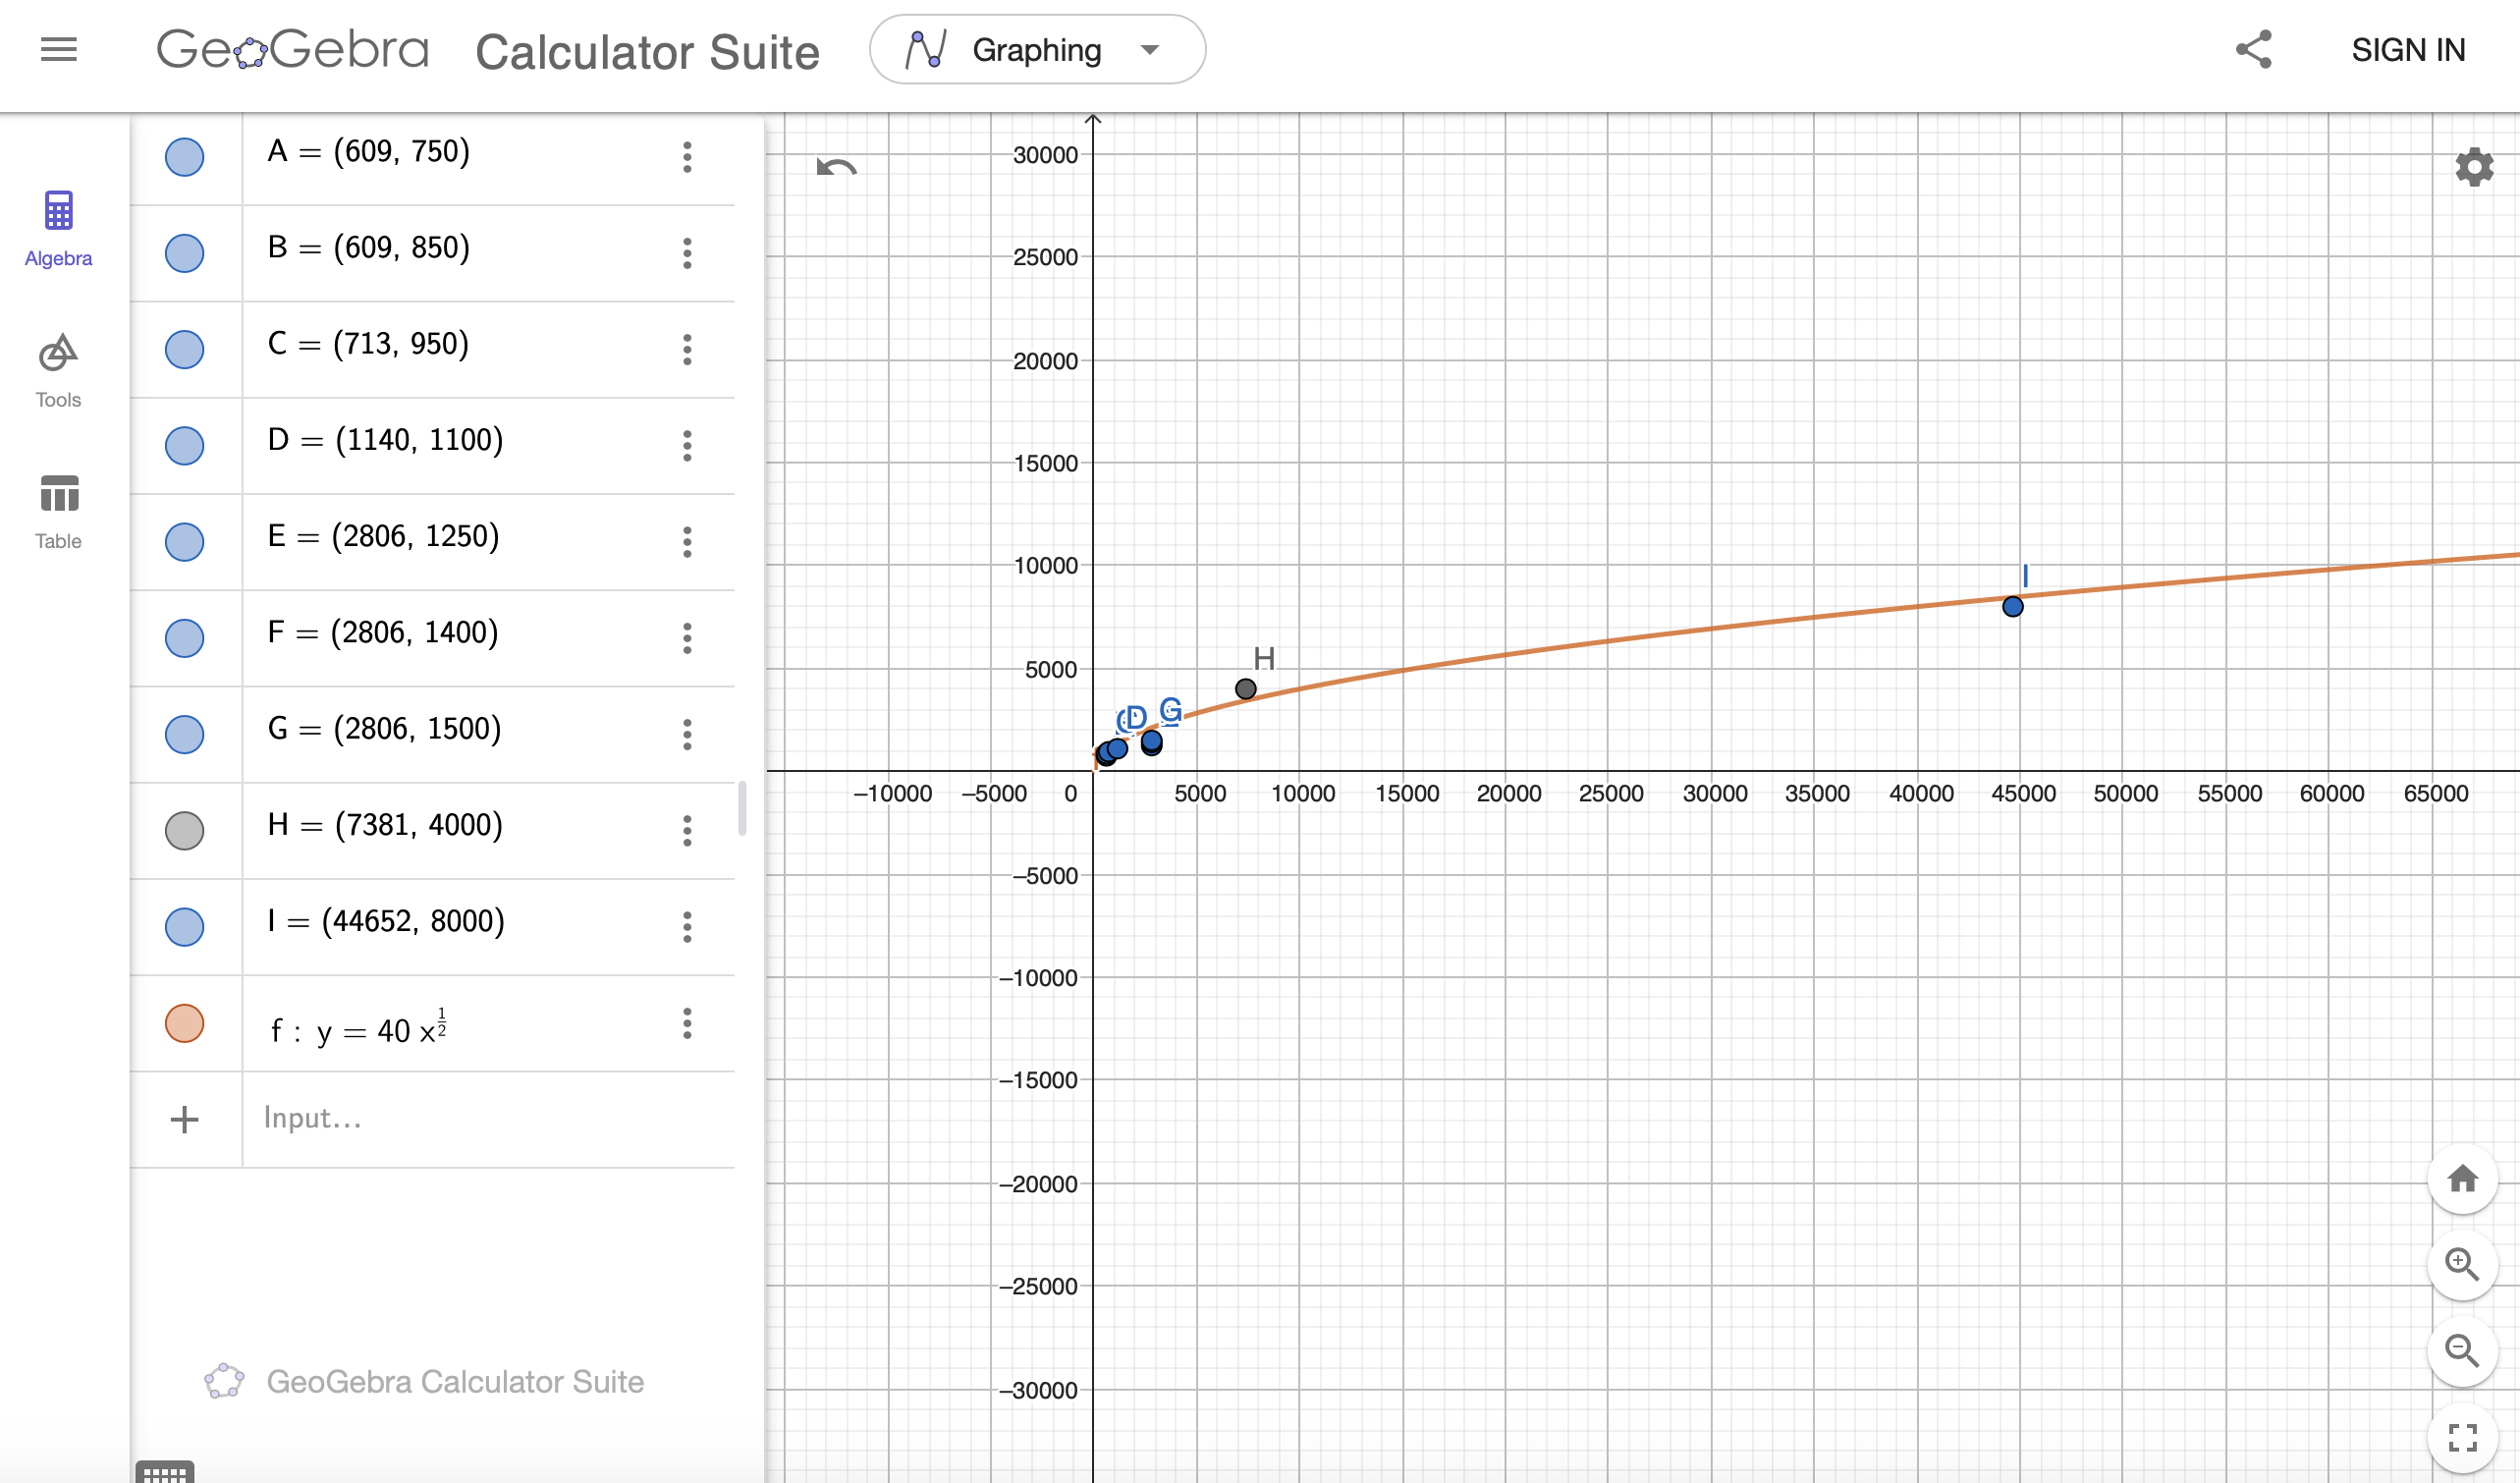
Task: Click the Input field
Action: point(488,1119)
